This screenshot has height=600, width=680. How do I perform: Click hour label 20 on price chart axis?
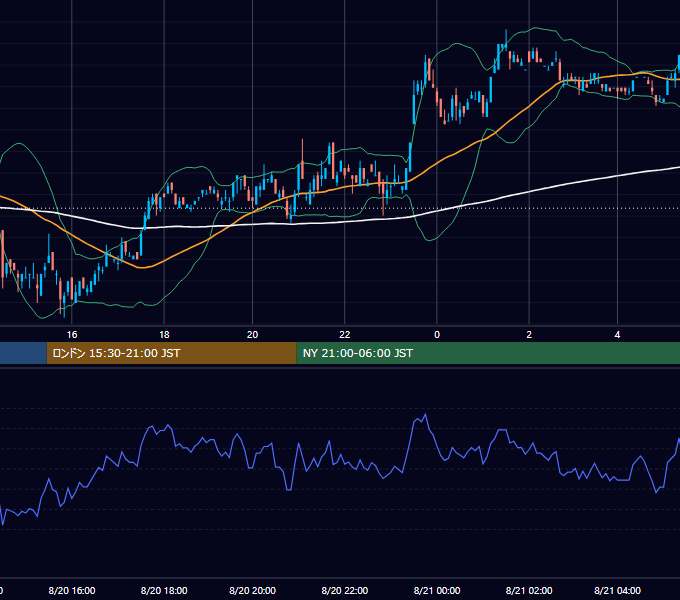tap(252, 335)
